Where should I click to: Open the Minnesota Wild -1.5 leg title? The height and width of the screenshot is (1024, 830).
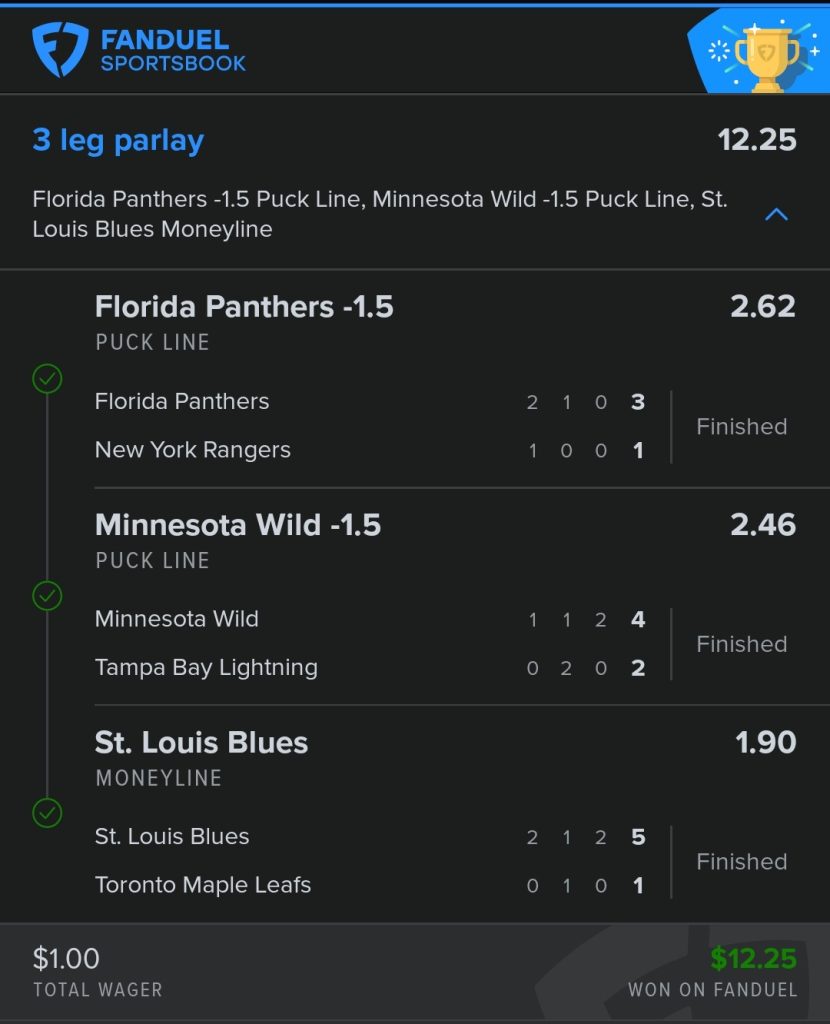[238, 524]
